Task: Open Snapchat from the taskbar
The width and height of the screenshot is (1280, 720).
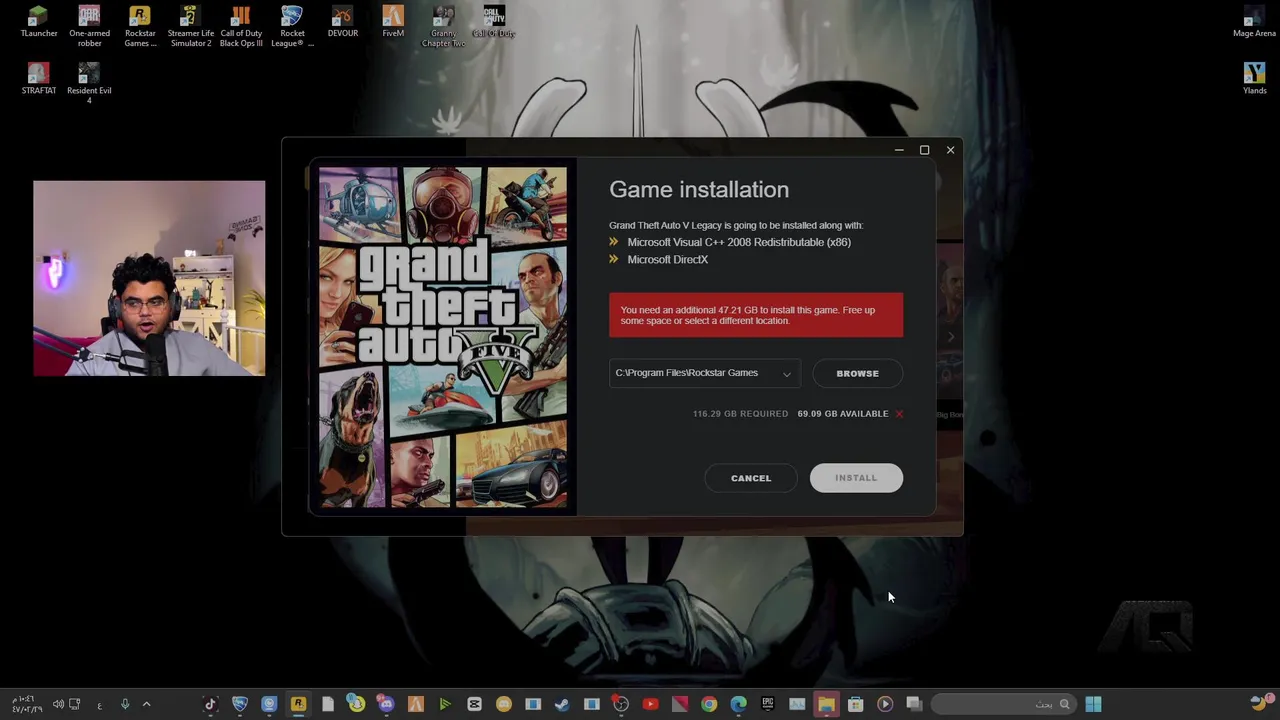Action: tap(356, 704)
